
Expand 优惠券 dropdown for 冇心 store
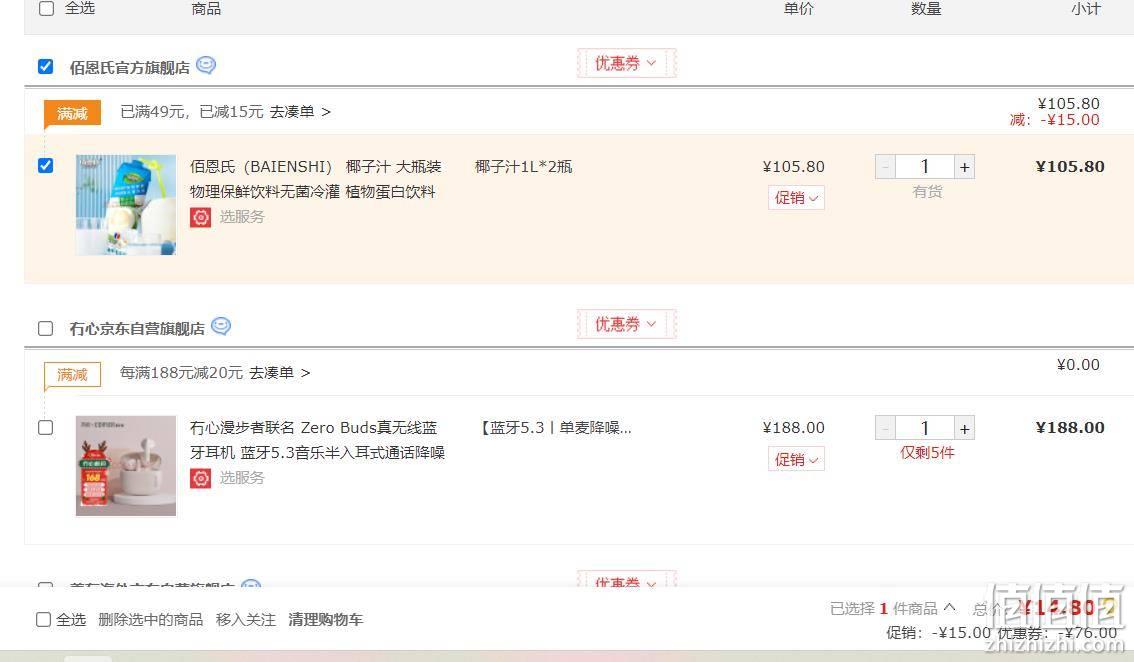(x=626, y=325)
